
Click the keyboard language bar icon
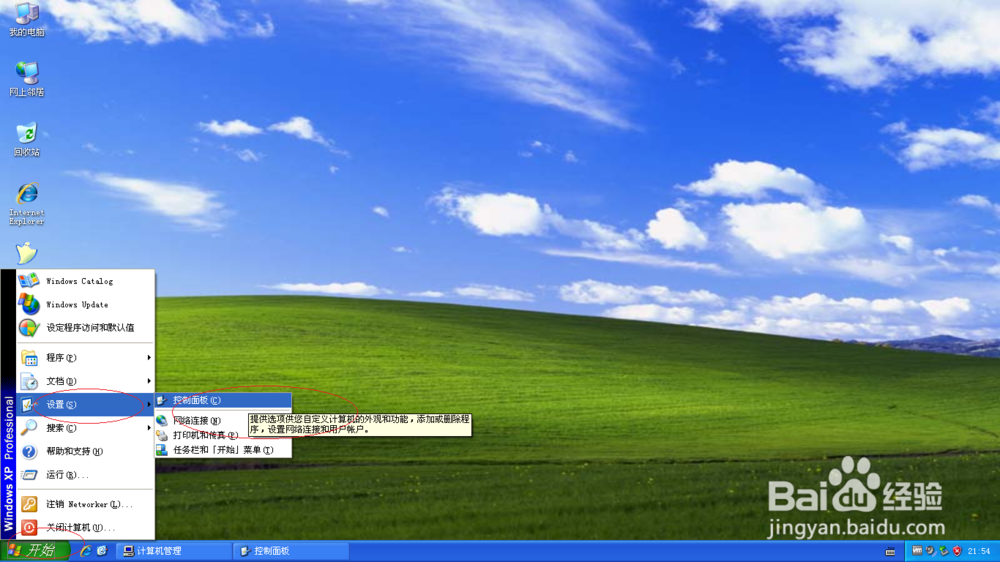coord(890,551)
